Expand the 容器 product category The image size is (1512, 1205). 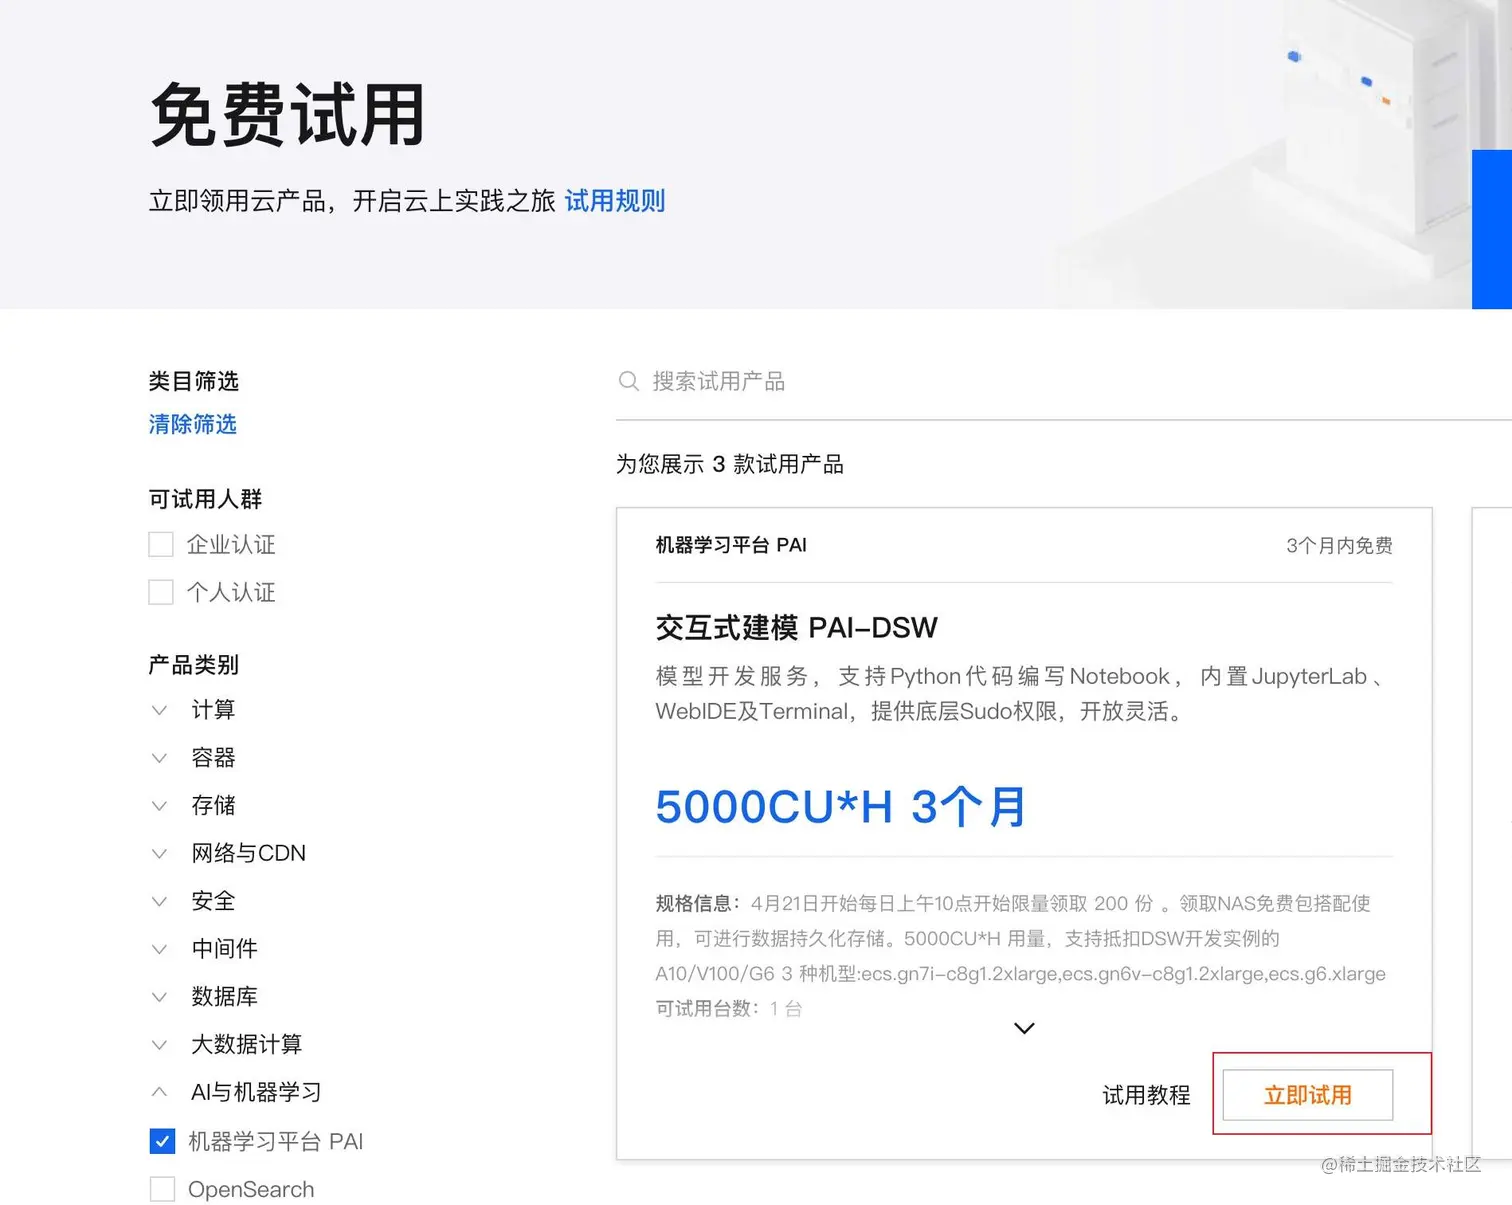coord(160,758)
